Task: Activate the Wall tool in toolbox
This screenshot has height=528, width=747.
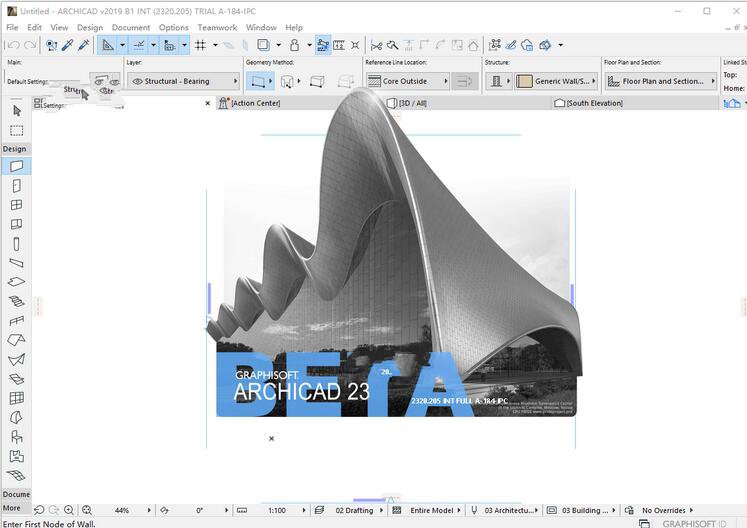Action: [x=17, y=166]
